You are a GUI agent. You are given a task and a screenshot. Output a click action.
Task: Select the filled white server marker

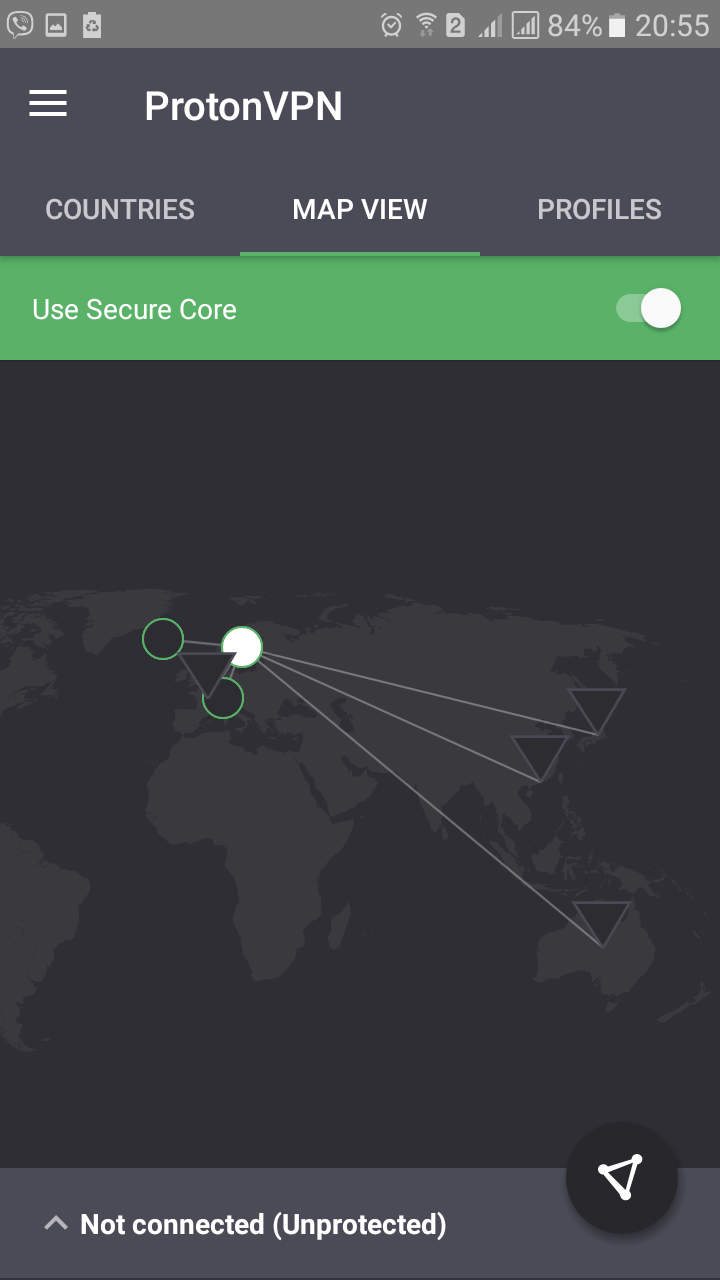click(241, 647)
